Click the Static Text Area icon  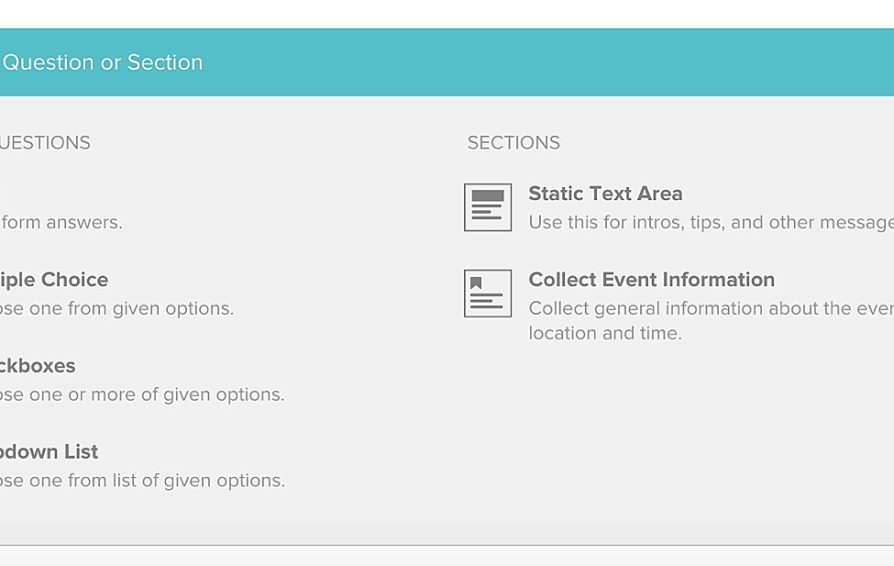tap(488, 207)
